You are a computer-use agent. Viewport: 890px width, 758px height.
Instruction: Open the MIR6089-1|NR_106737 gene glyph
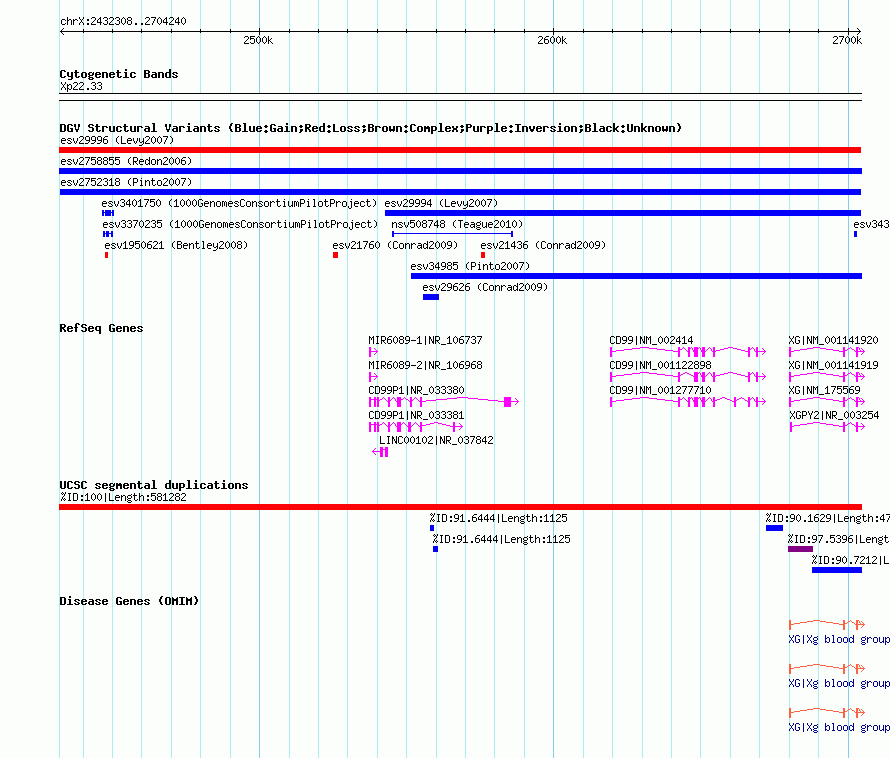[x=373, y=352]
